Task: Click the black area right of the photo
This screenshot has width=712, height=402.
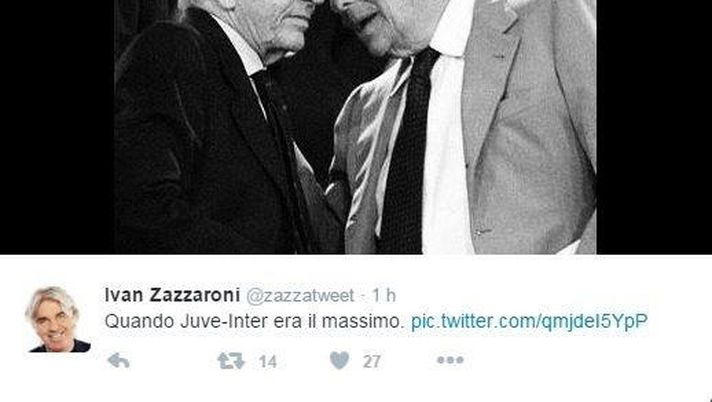Action: (x=654, y=127)
